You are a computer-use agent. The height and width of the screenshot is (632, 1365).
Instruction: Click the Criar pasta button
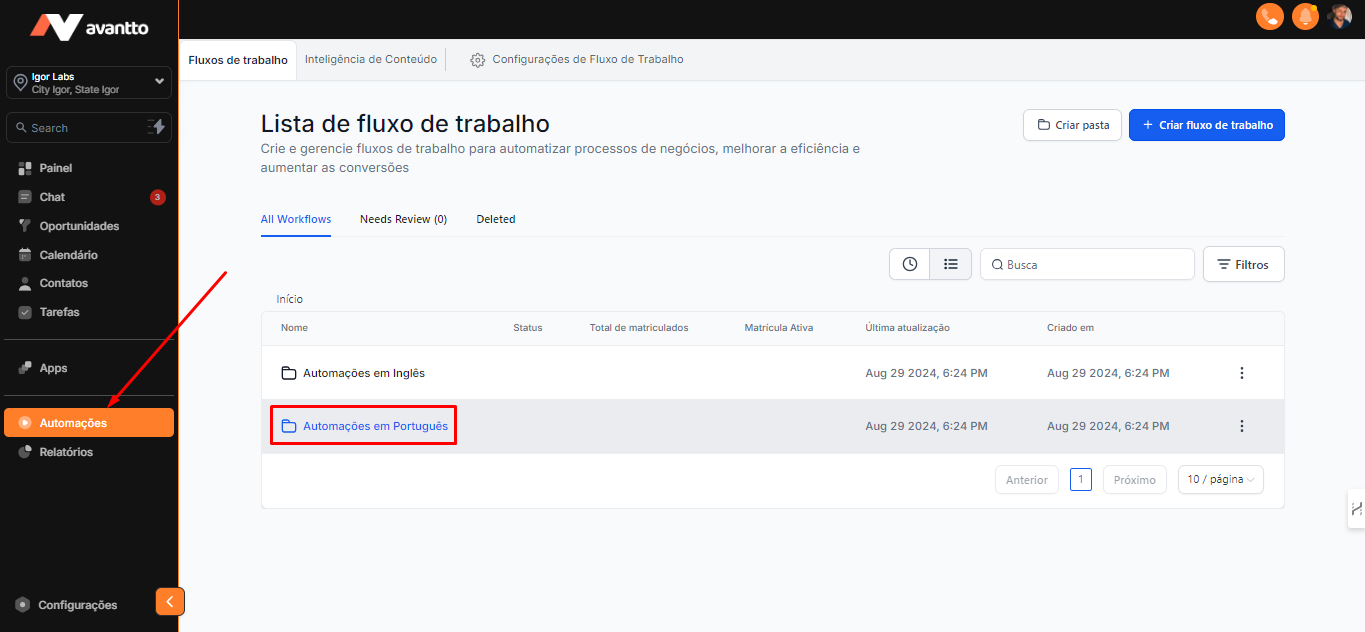pyautogui.click(x=1072, y=125)
